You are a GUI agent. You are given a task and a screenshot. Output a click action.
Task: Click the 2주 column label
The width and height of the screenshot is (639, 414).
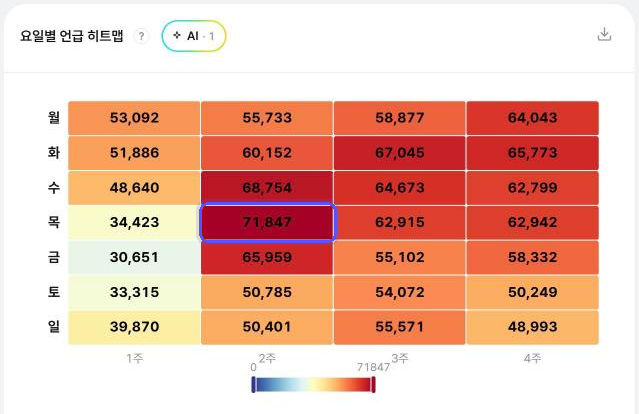pyautogui.click(x=267, y=358)
